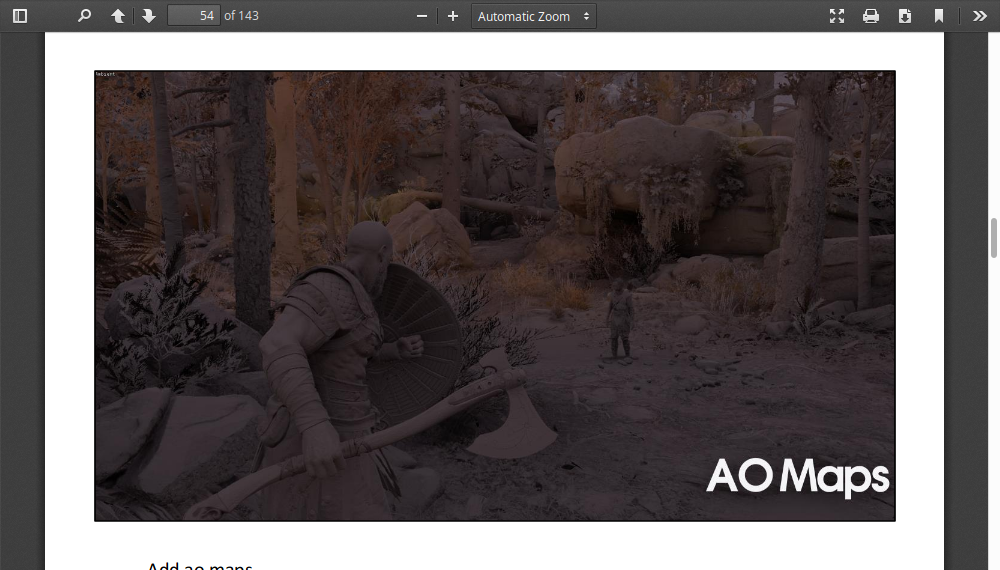
Task: Toggle the sidebar panel
Action: click(x=20, y=16)
